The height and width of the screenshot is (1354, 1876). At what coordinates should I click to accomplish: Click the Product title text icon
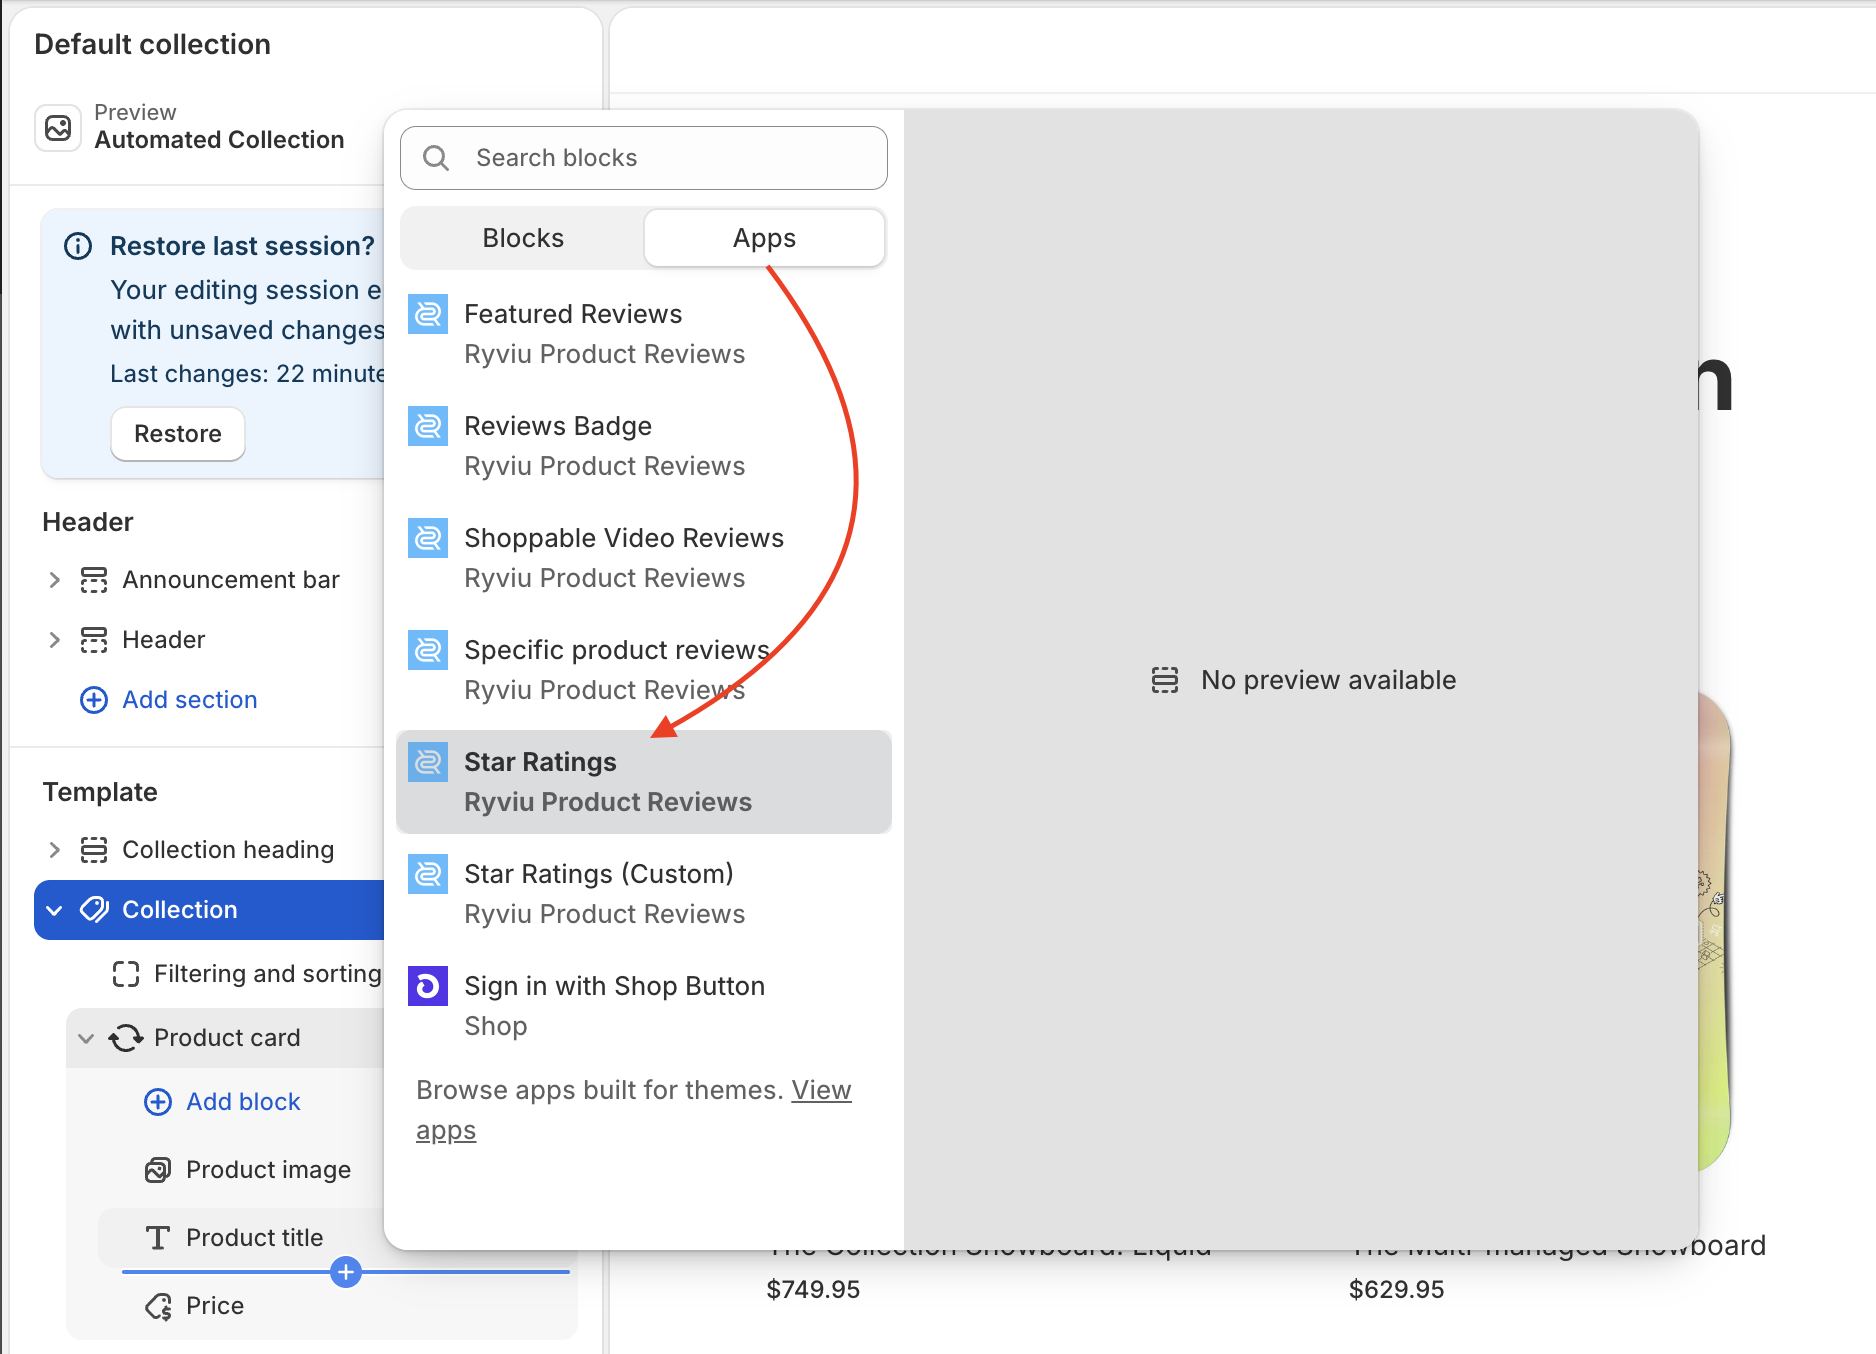point(158,1238)
